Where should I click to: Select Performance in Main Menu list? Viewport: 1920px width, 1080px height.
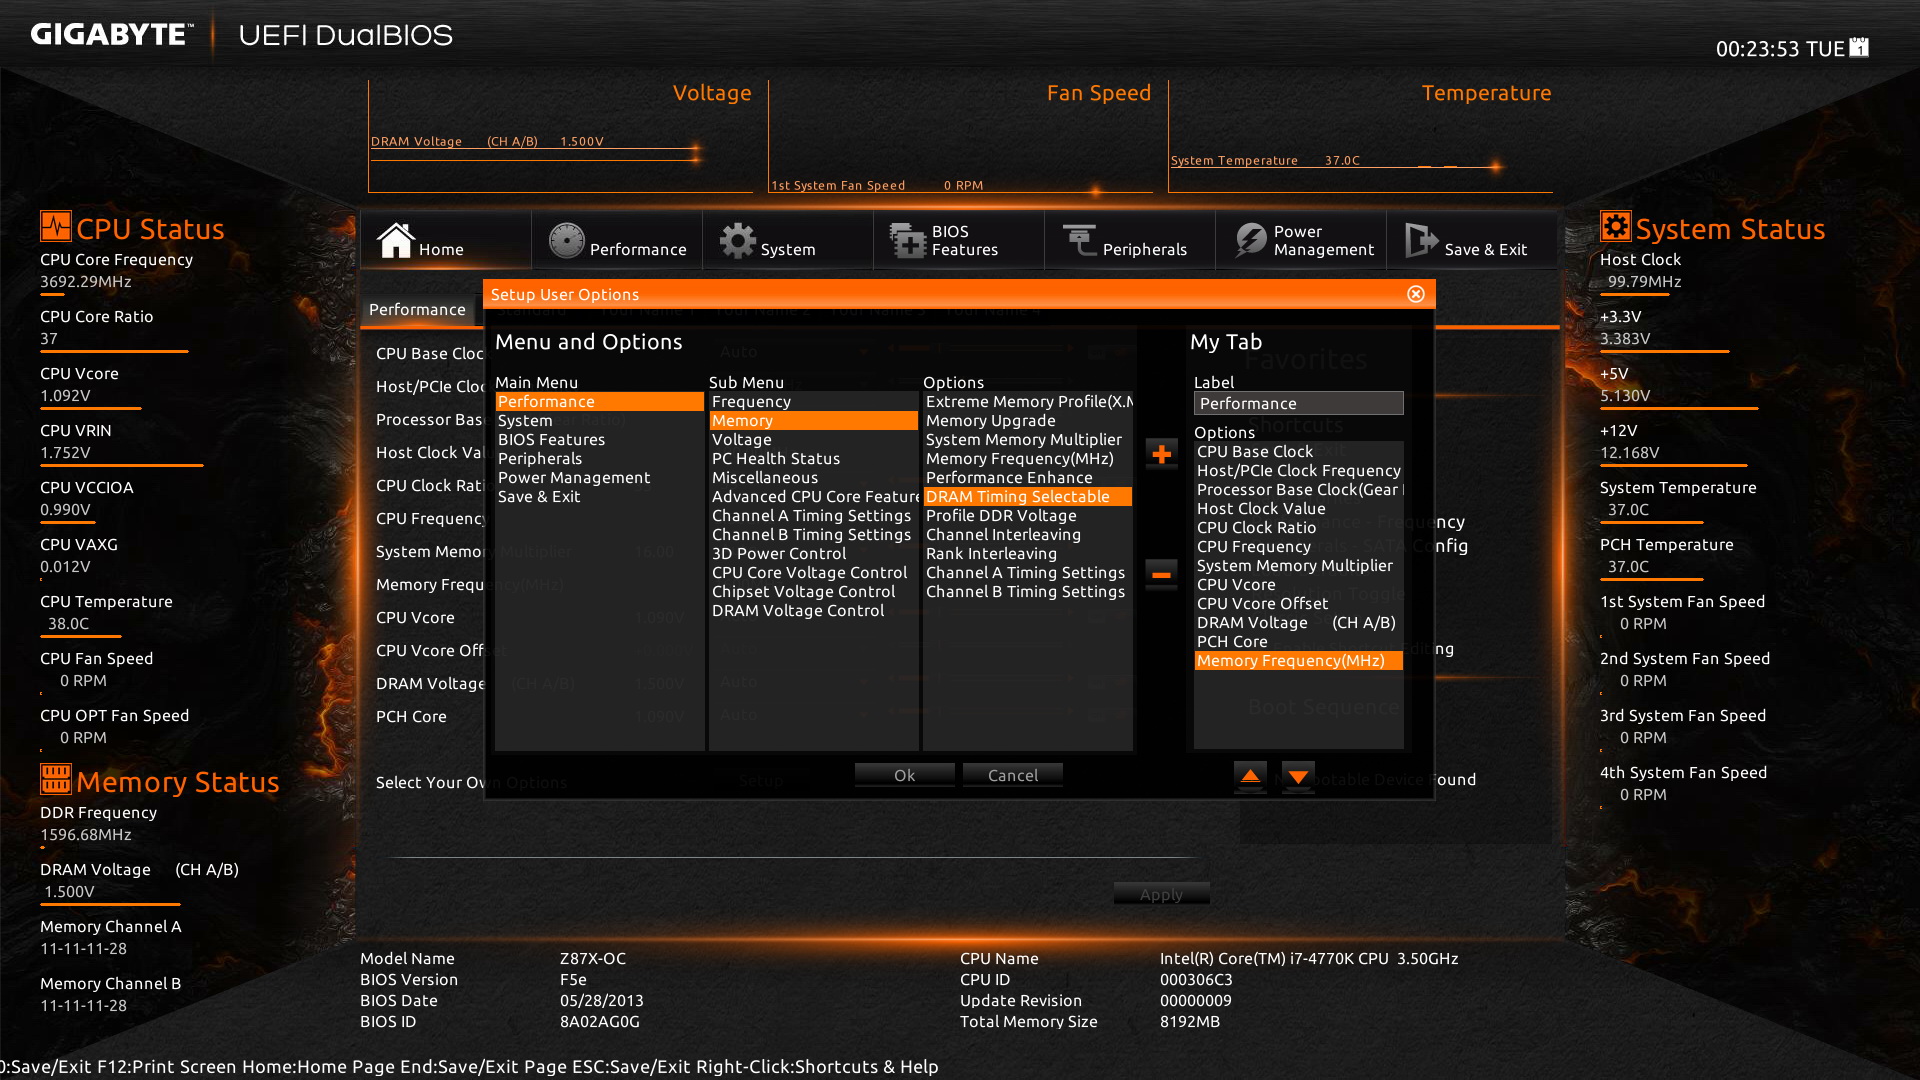click(599, 401)
